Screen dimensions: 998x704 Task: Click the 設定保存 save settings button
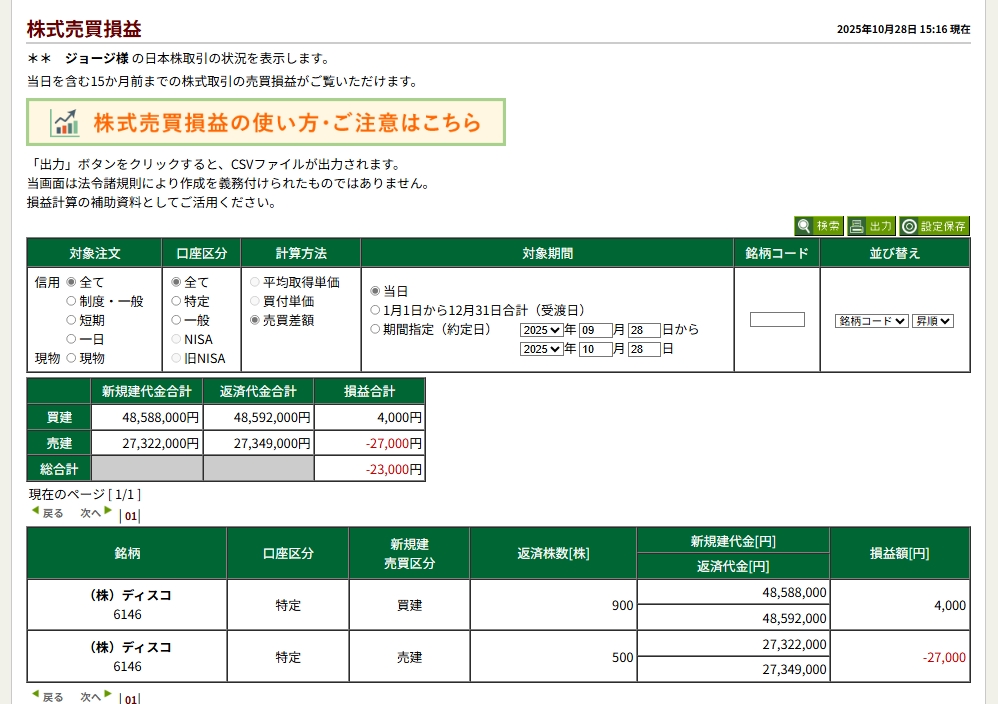[934, 226]
